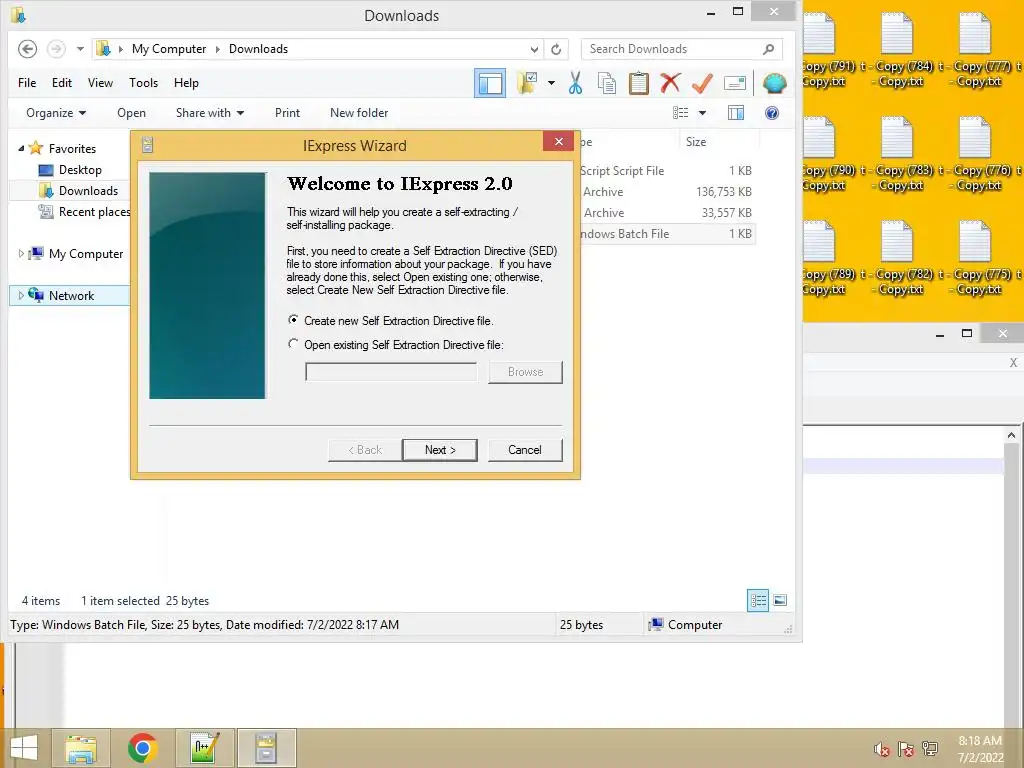This screenshot has width=1024, height=768.
Task: Click My Computer in the address breadcrumb
Action: pyautogui.click(x=168, y=49)
